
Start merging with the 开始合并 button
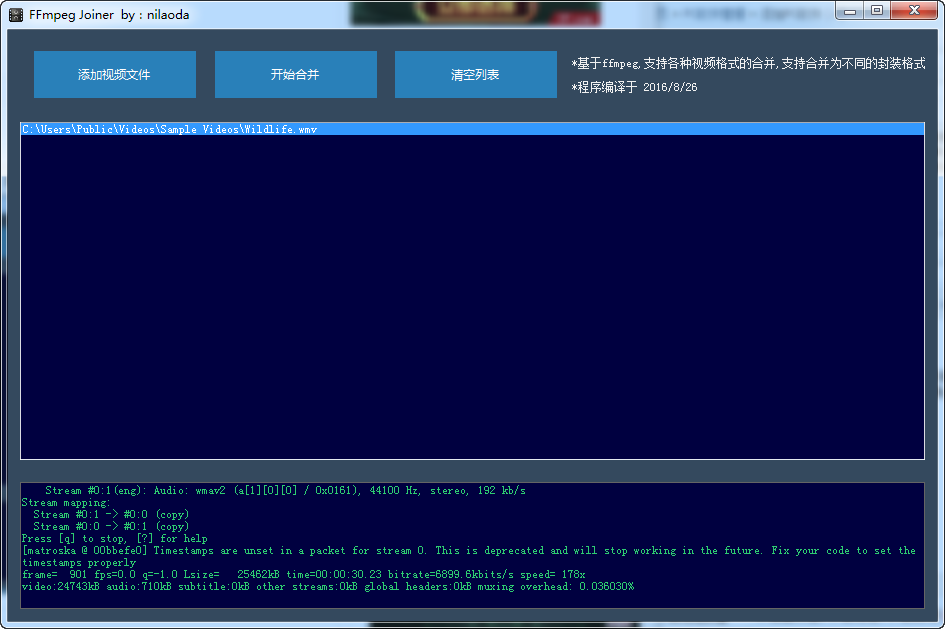pos(295,75)
